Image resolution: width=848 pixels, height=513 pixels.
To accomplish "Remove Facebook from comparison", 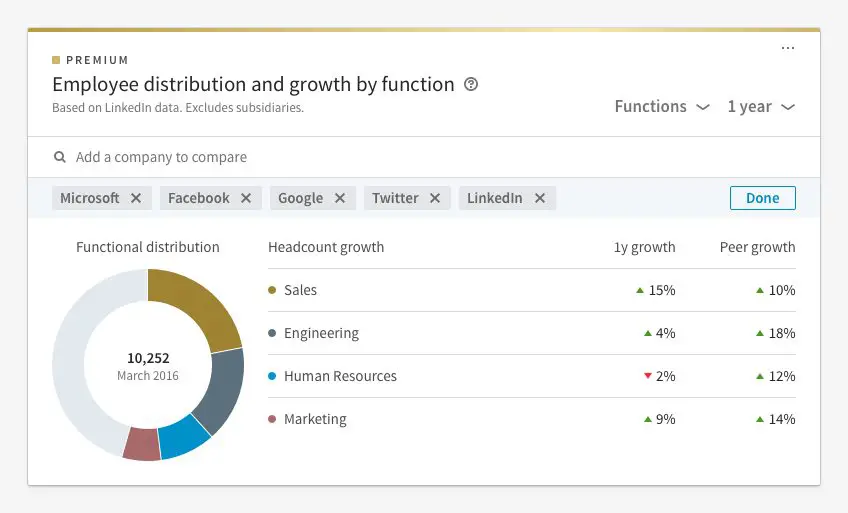I will 246,198.
